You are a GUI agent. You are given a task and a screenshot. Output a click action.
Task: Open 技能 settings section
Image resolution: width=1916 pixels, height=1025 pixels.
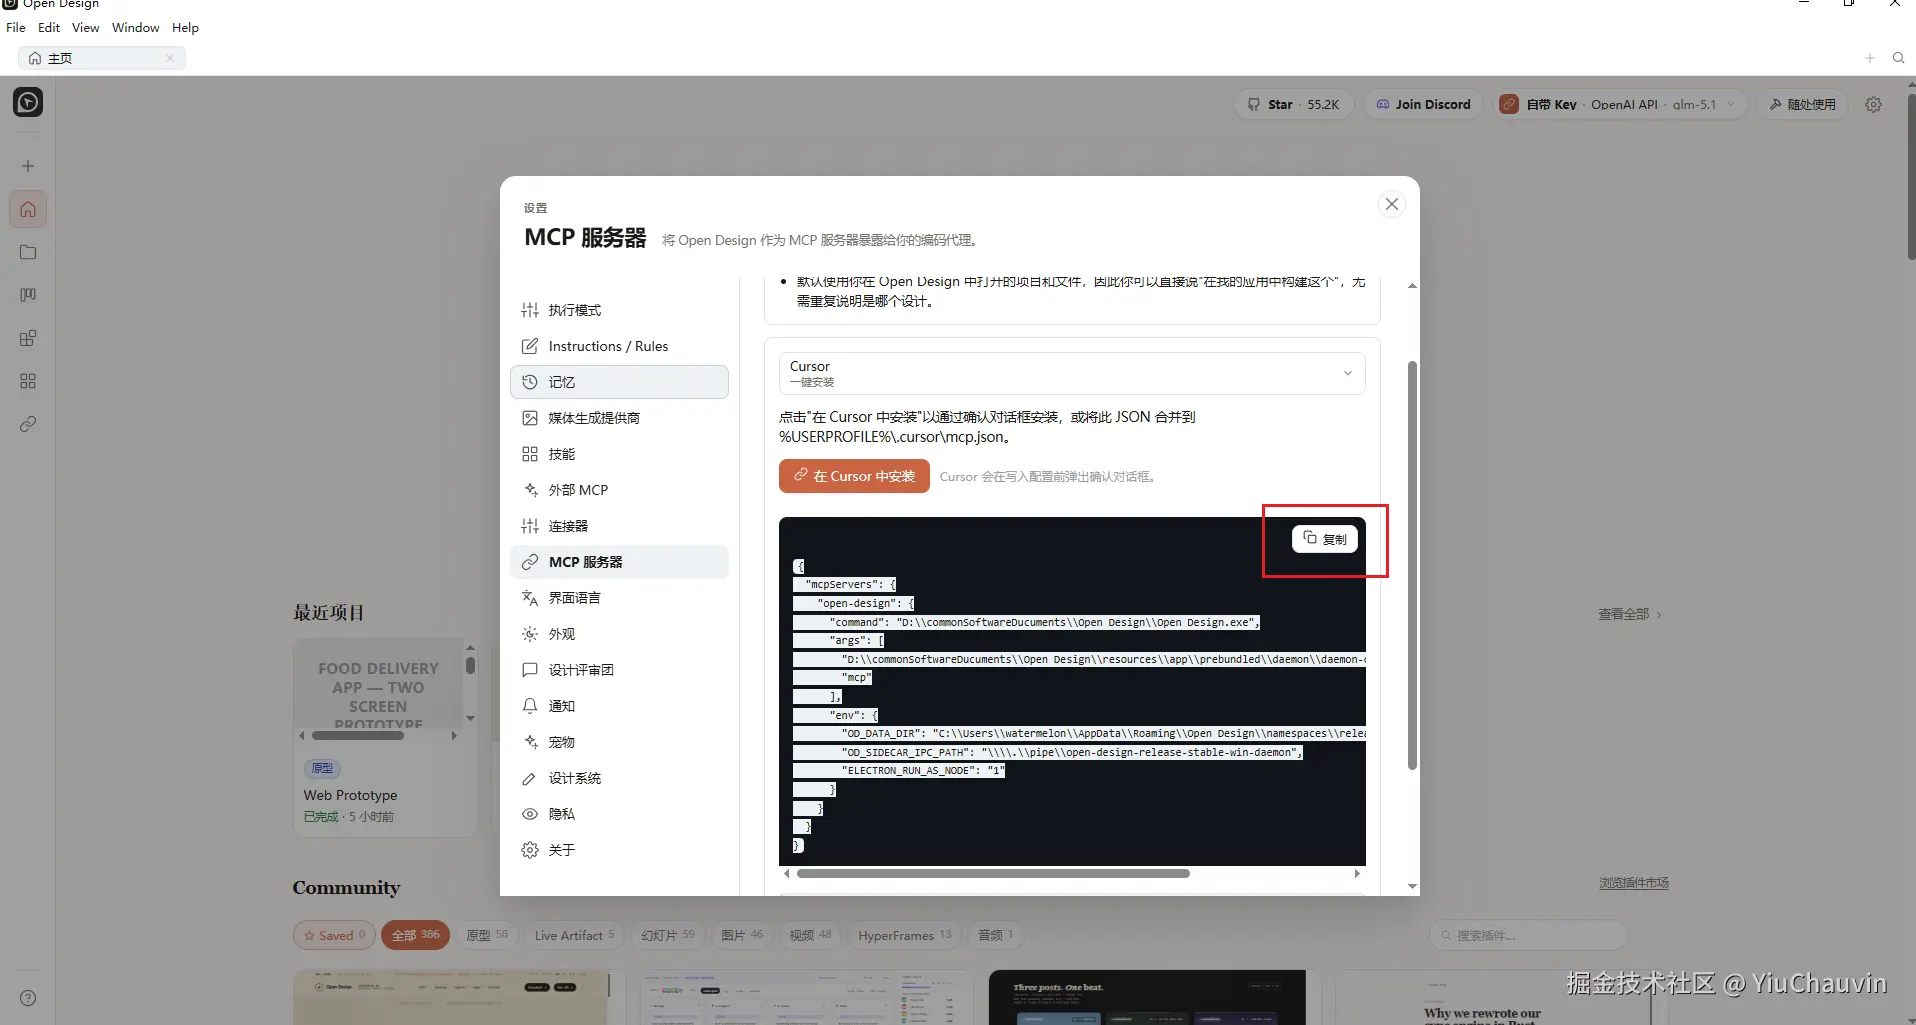(619, 454)
